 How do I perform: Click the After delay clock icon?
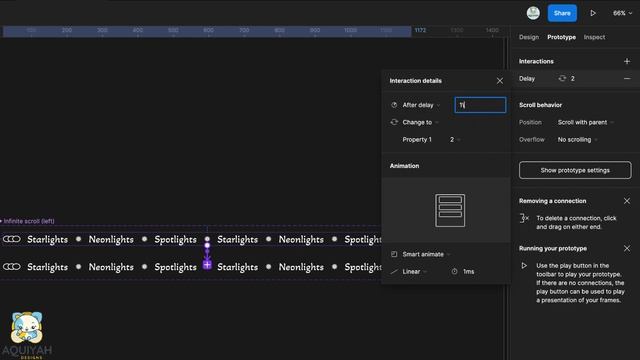point(394,105)
